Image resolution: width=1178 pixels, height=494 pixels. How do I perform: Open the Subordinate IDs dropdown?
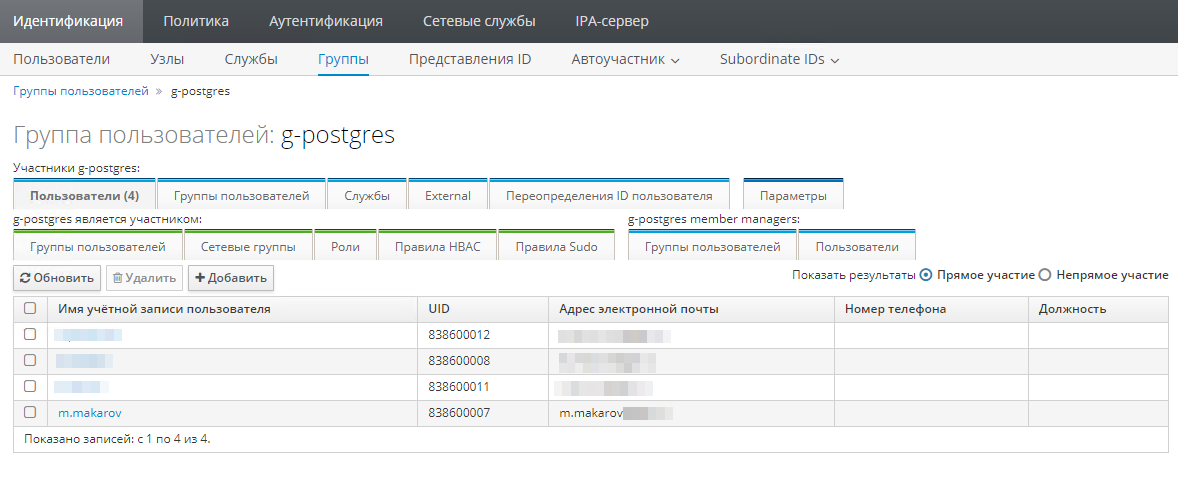(779, 59)
